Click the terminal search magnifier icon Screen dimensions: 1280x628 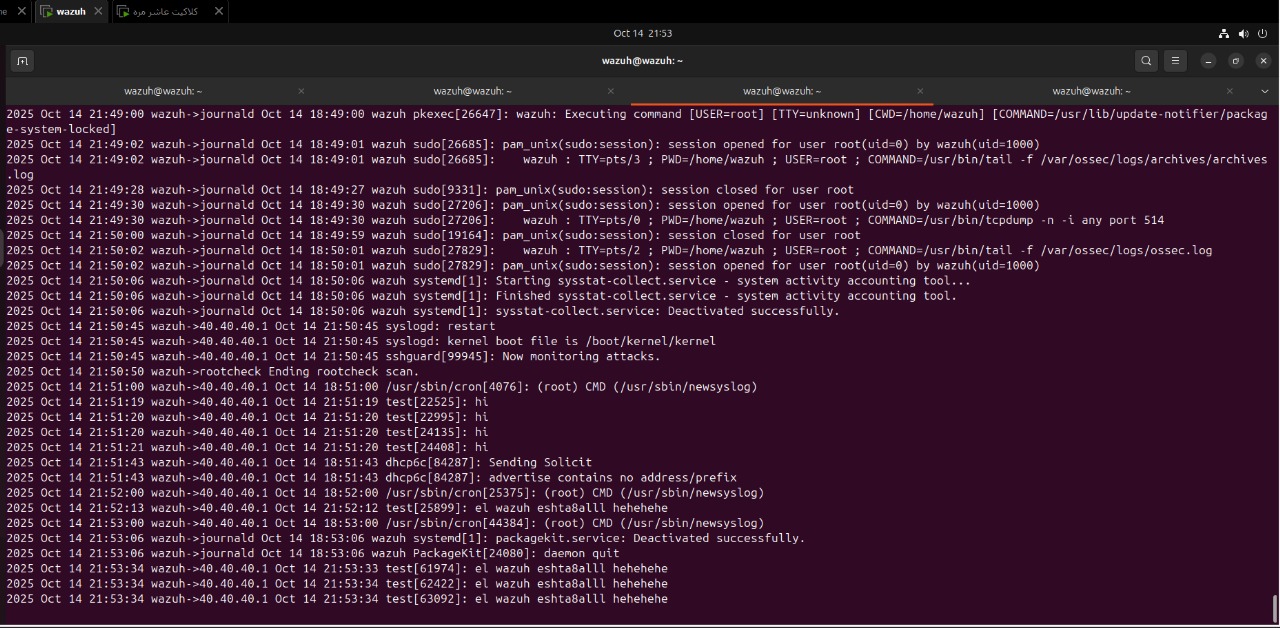tap(1146, 61)
